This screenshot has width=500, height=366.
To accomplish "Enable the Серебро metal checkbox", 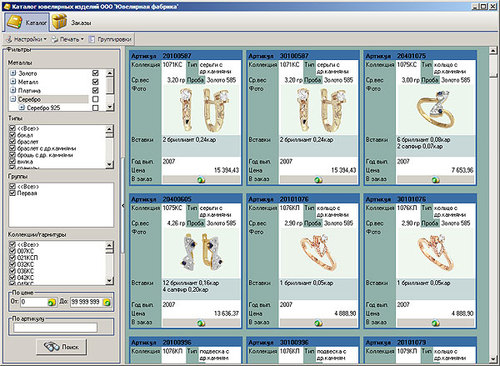I will (x=95, y=99).
